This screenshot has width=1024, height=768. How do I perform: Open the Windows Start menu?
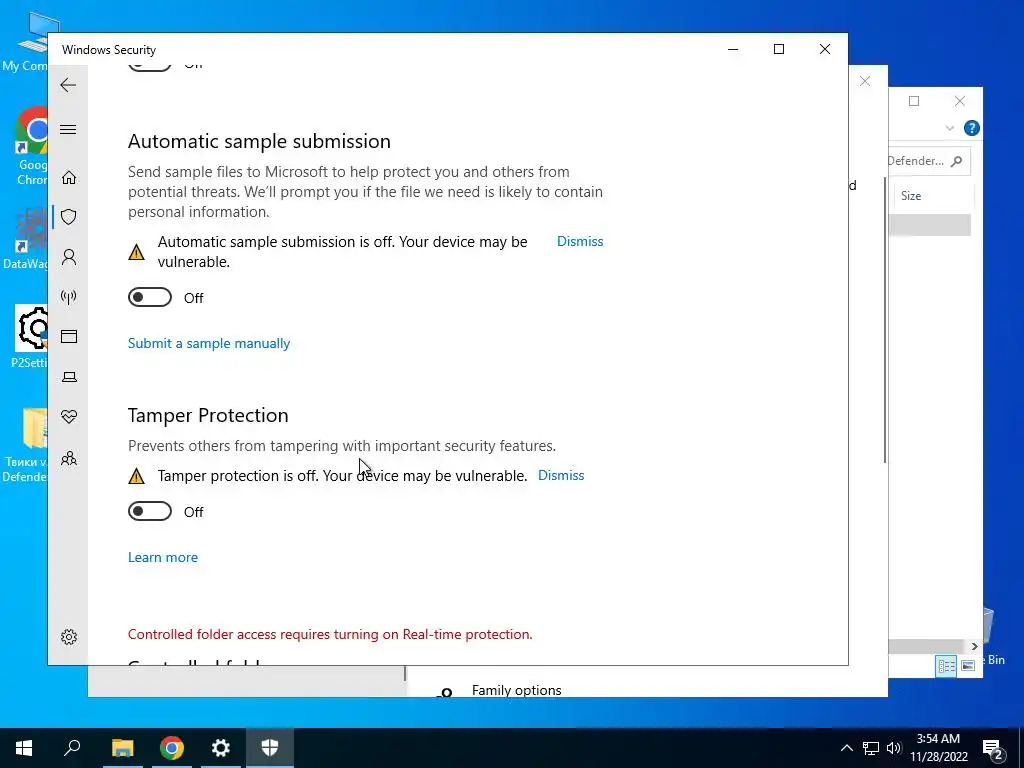click(x=24, y=748)
